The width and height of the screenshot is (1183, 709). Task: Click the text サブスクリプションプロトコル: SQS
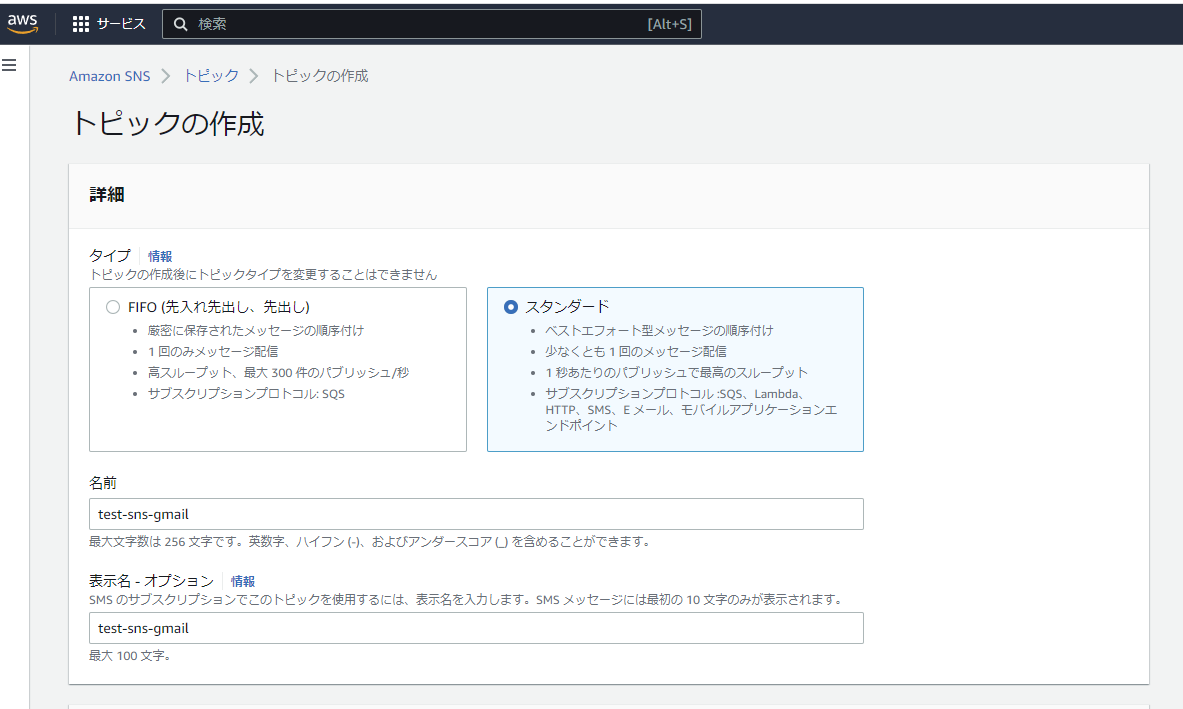[x=246, y=394]
